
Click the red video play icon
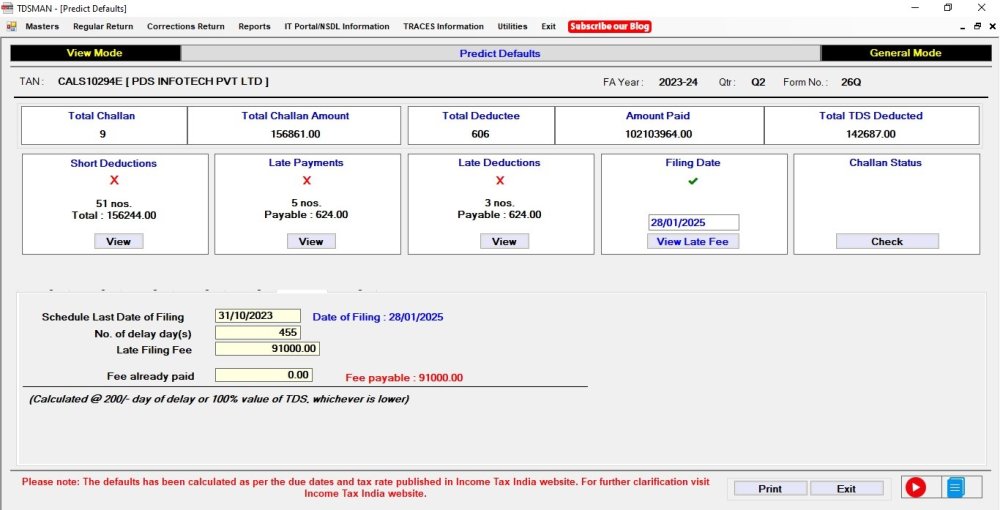915,488
